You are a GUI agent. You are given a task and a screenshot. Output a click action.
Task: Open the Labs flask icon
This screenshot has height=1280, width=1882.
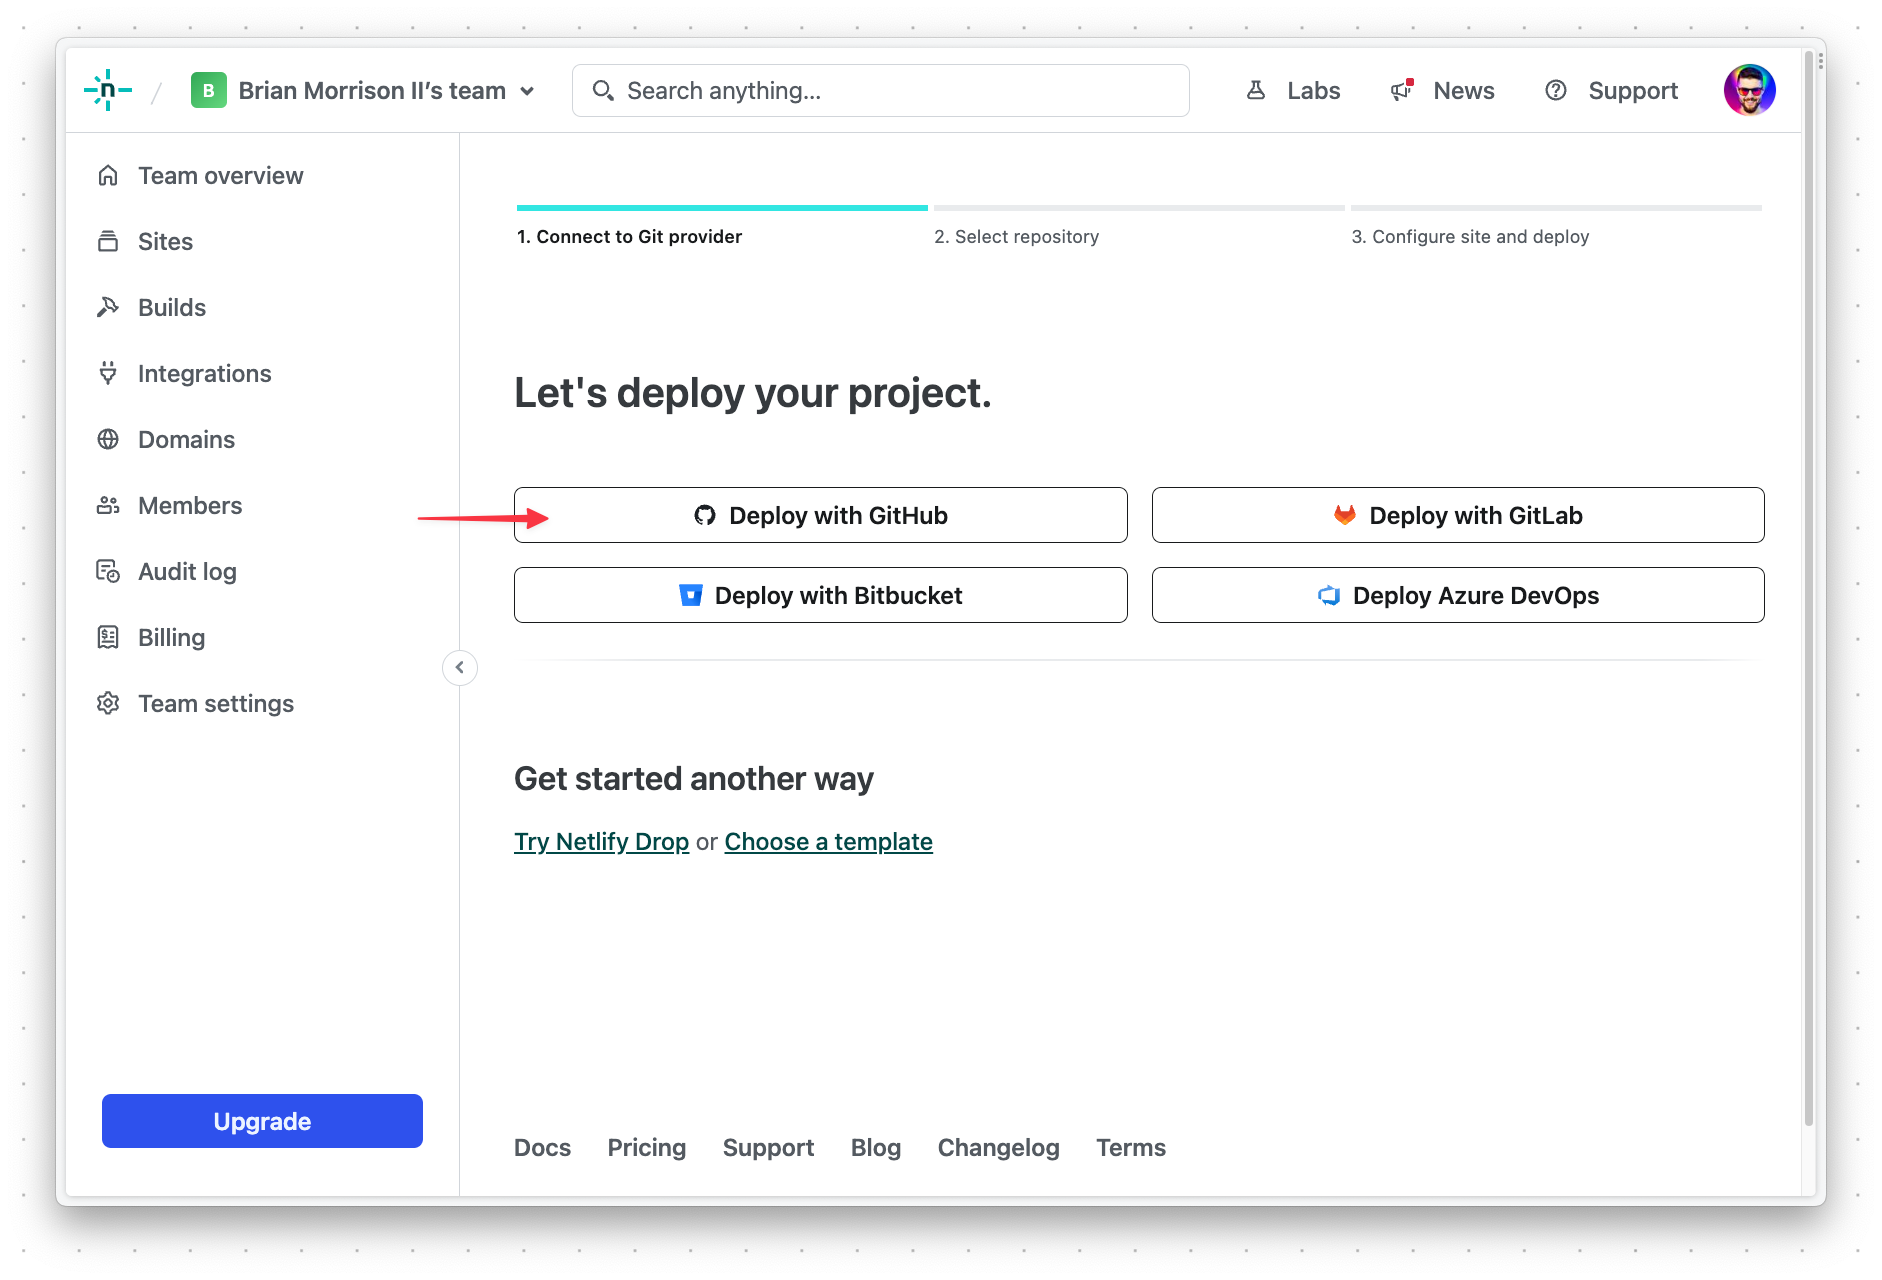1257,90
